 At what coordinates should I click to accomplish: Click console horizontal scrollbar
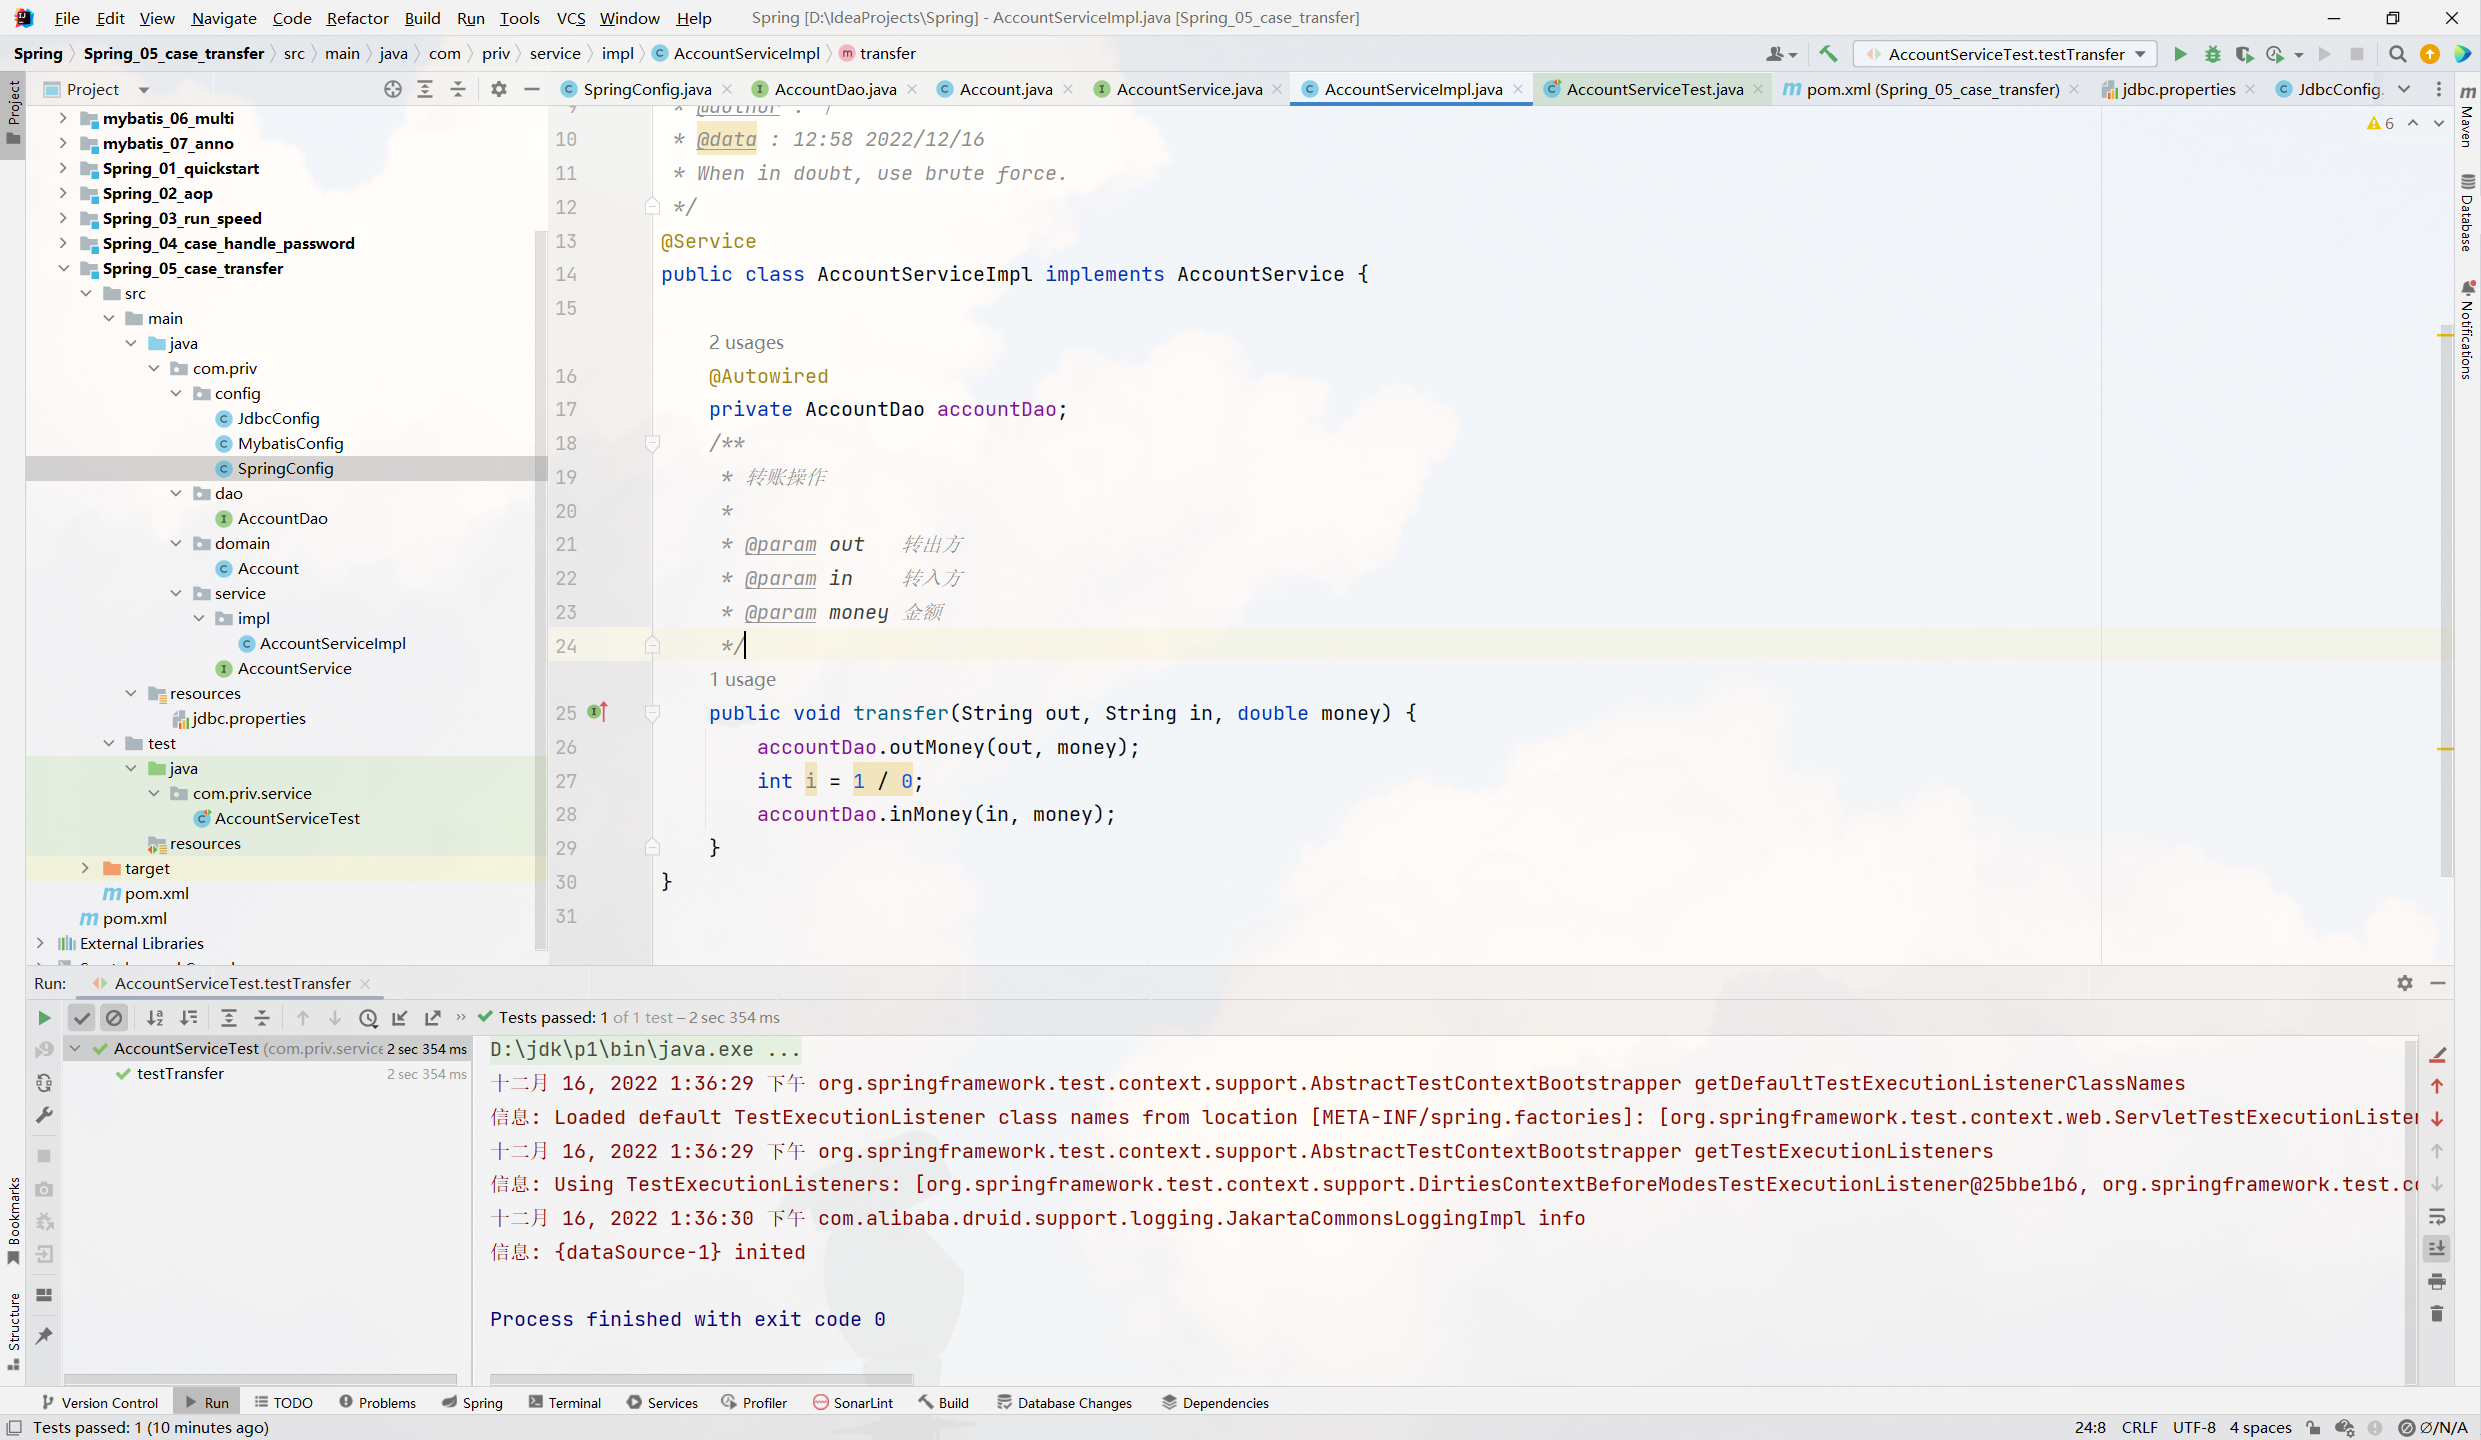click(x=701, y=1379)
